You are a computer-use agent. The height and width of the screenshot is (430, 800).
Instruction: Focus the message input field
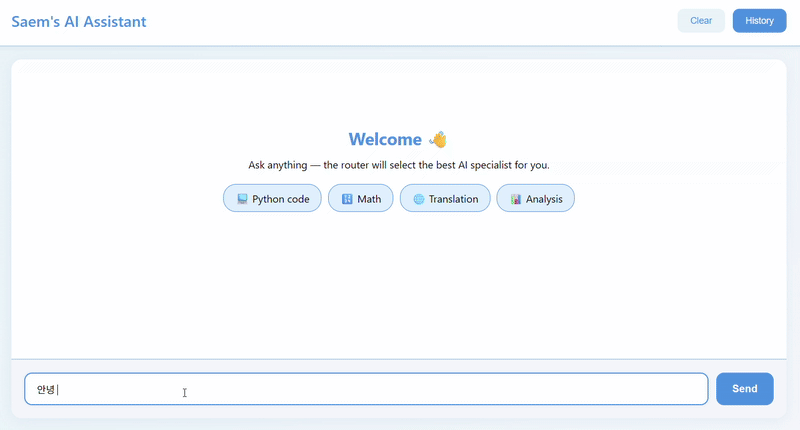(400, 389)
